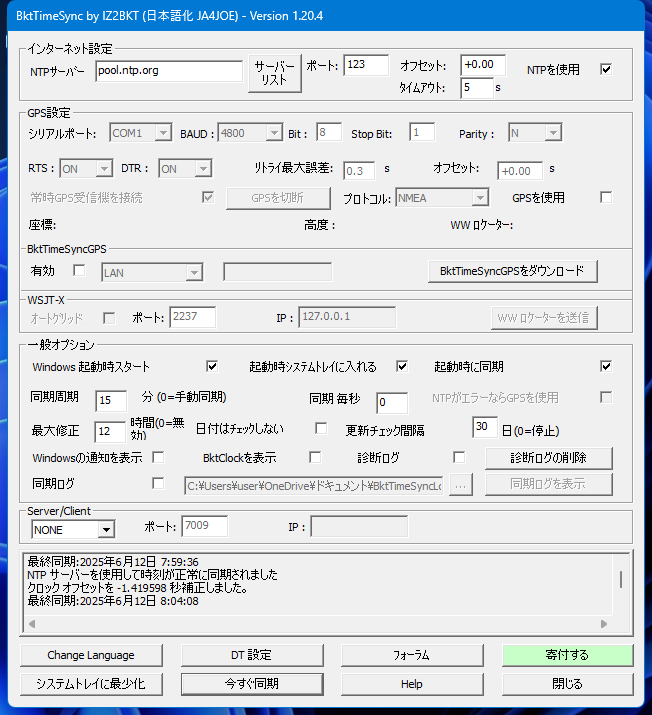This screenshot has width=652, height=715.
Task: Click the NTPサーバー pool.ntp.org field
Action: (x=169, y=71)
